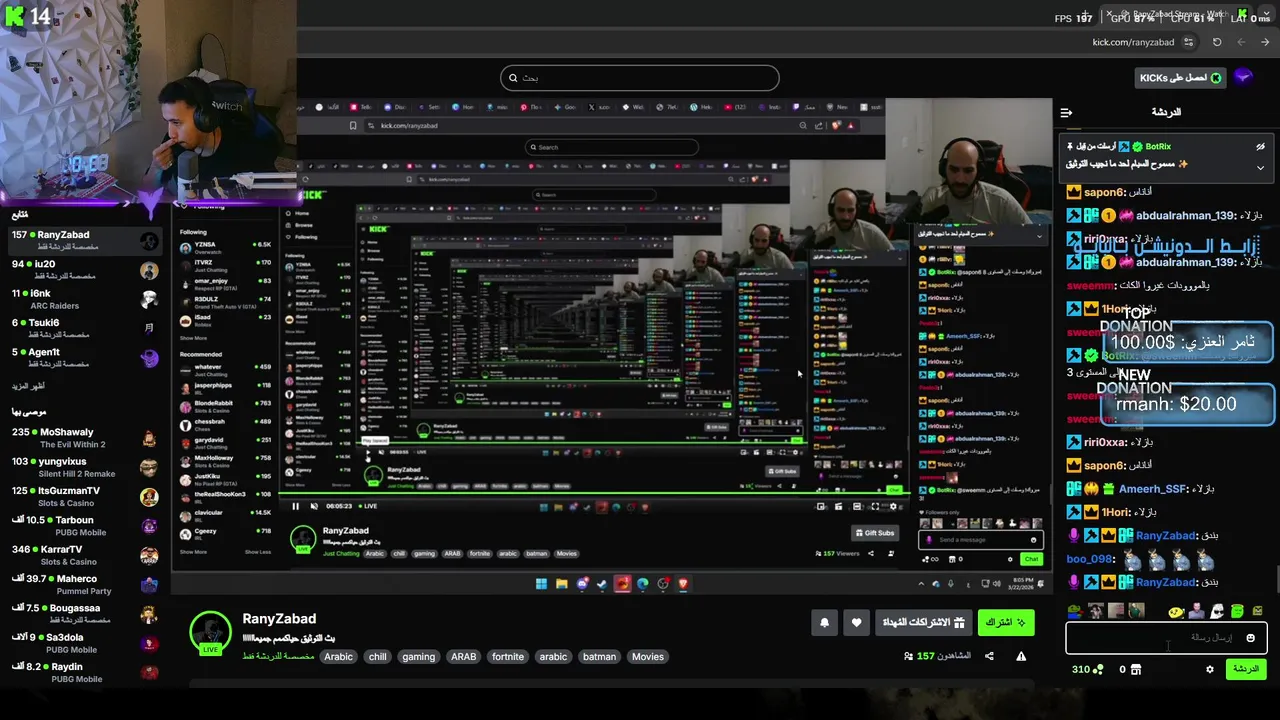This screenshot has width=1280, height=720.
Task: Click Ameerh_SSF username in chat
Action: [x=1152, y=489]
